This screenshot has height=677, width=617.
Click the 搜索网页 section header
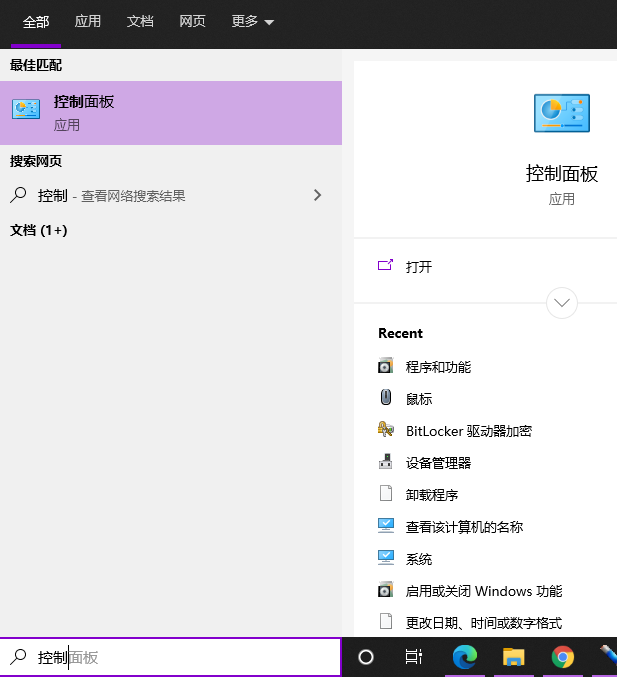[36, 161]
